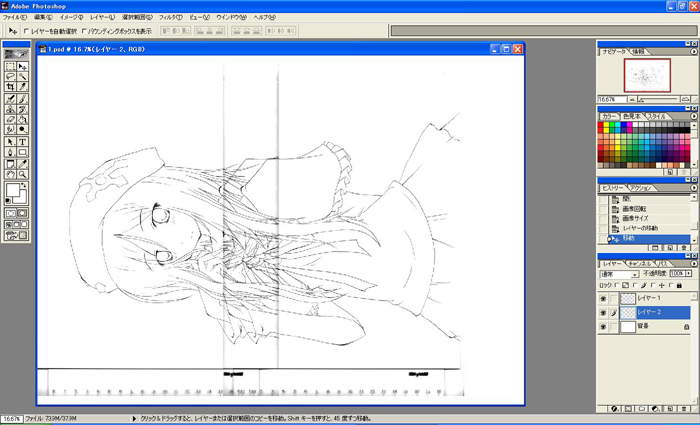Delete layer with Layers panel trash icon

(x=683, y=408)
